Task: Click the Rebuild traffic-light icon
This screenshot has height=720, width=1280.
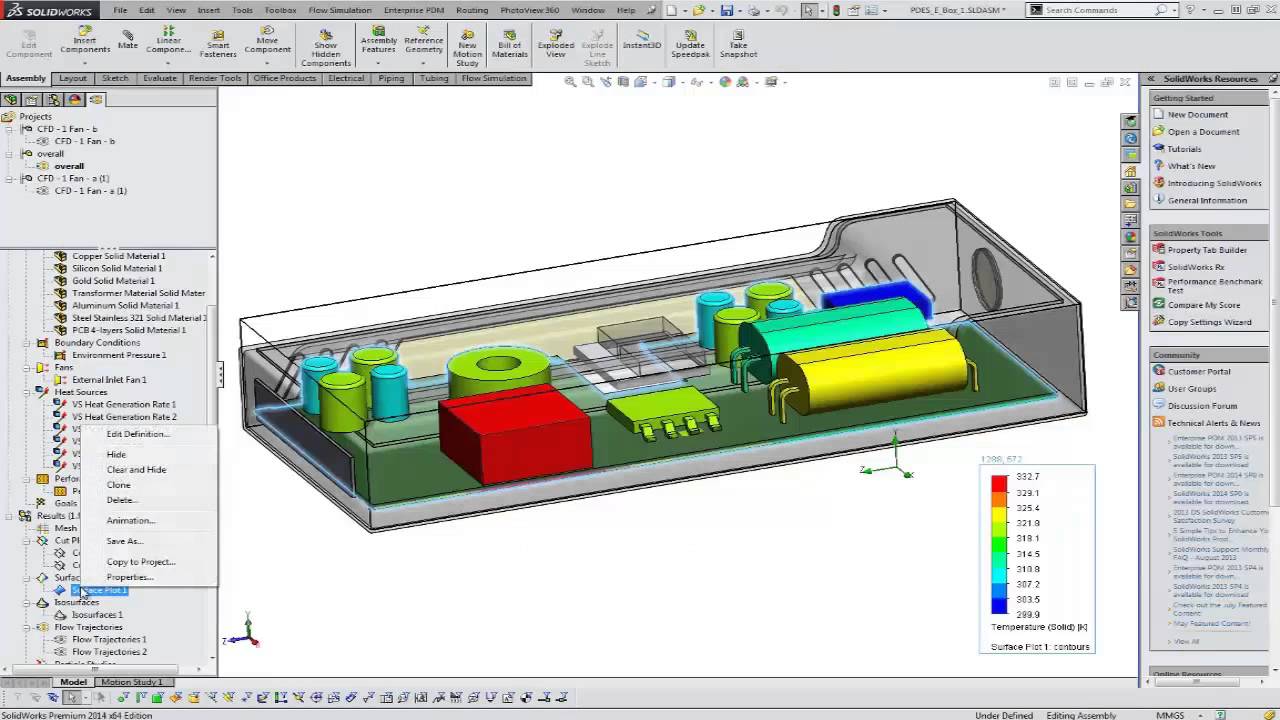Action: (838, 10)
